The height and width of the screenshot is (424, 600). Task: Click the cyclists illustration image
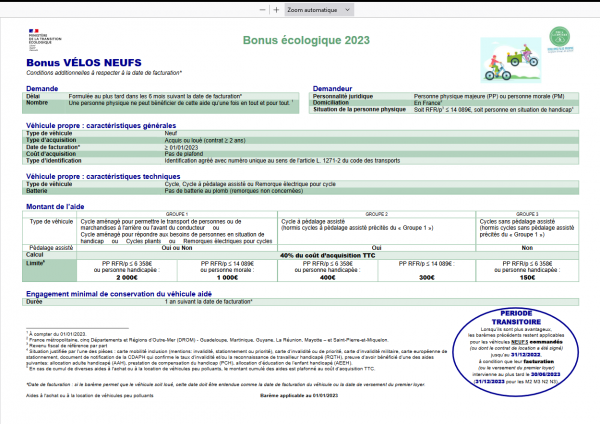click(x=511, y=60)
